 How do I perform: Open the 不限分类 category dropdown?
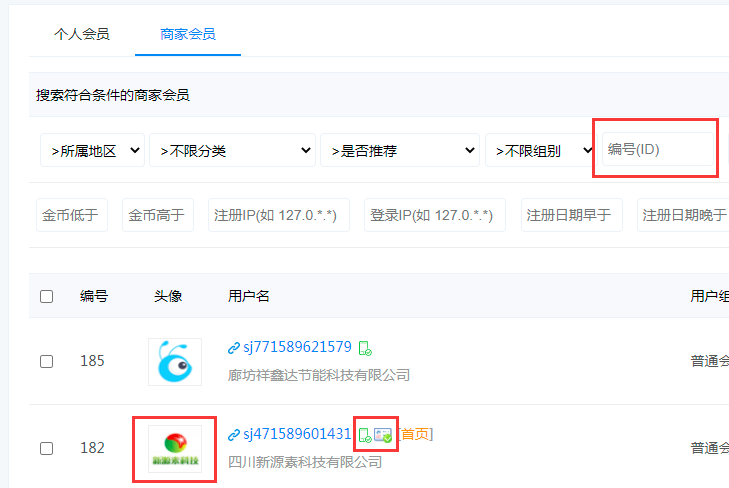(x=232, y=151)
